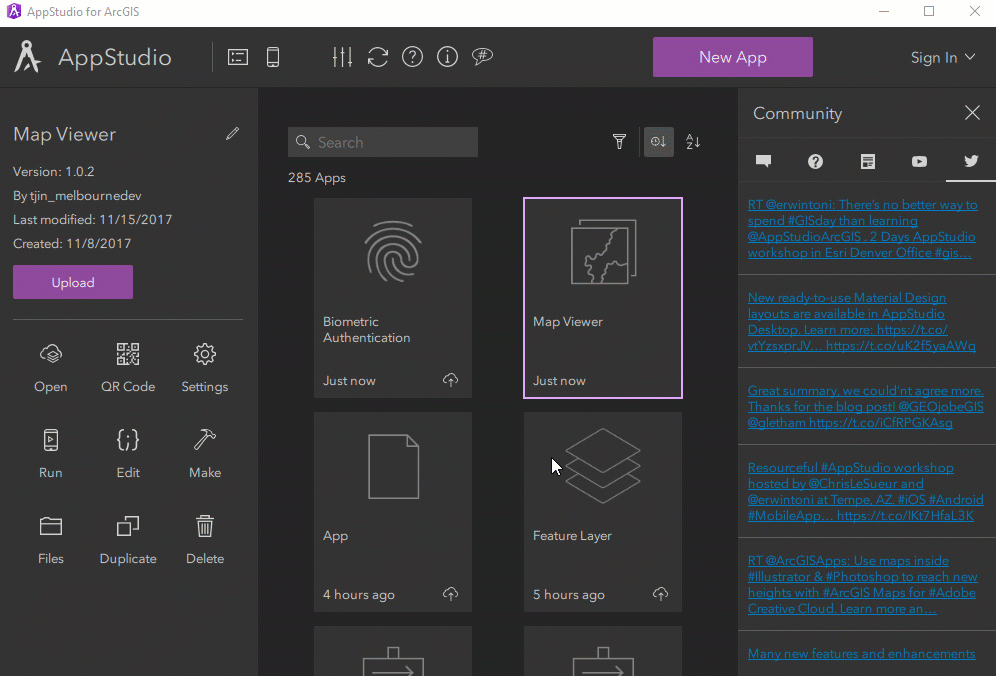Screen dimensions: 996x676
Task: Focus the Search apps field
Action: click(x=383, y=142)
